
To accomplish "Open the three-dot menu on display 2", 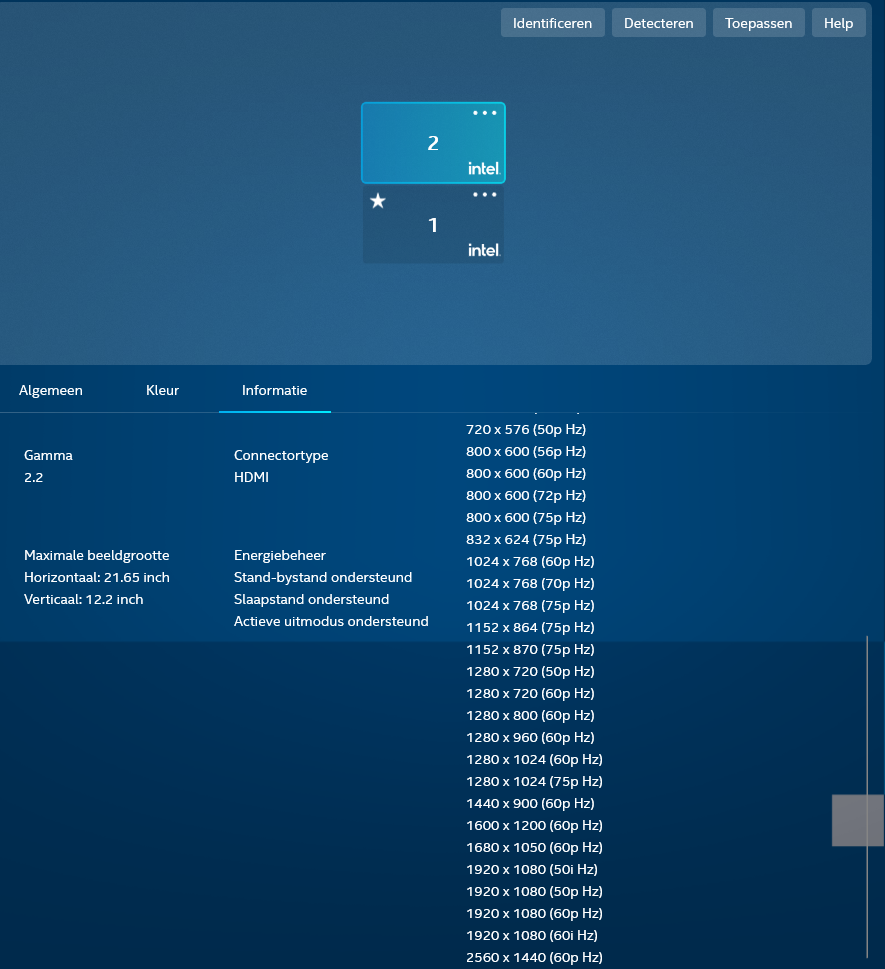I will coord(485,111).
